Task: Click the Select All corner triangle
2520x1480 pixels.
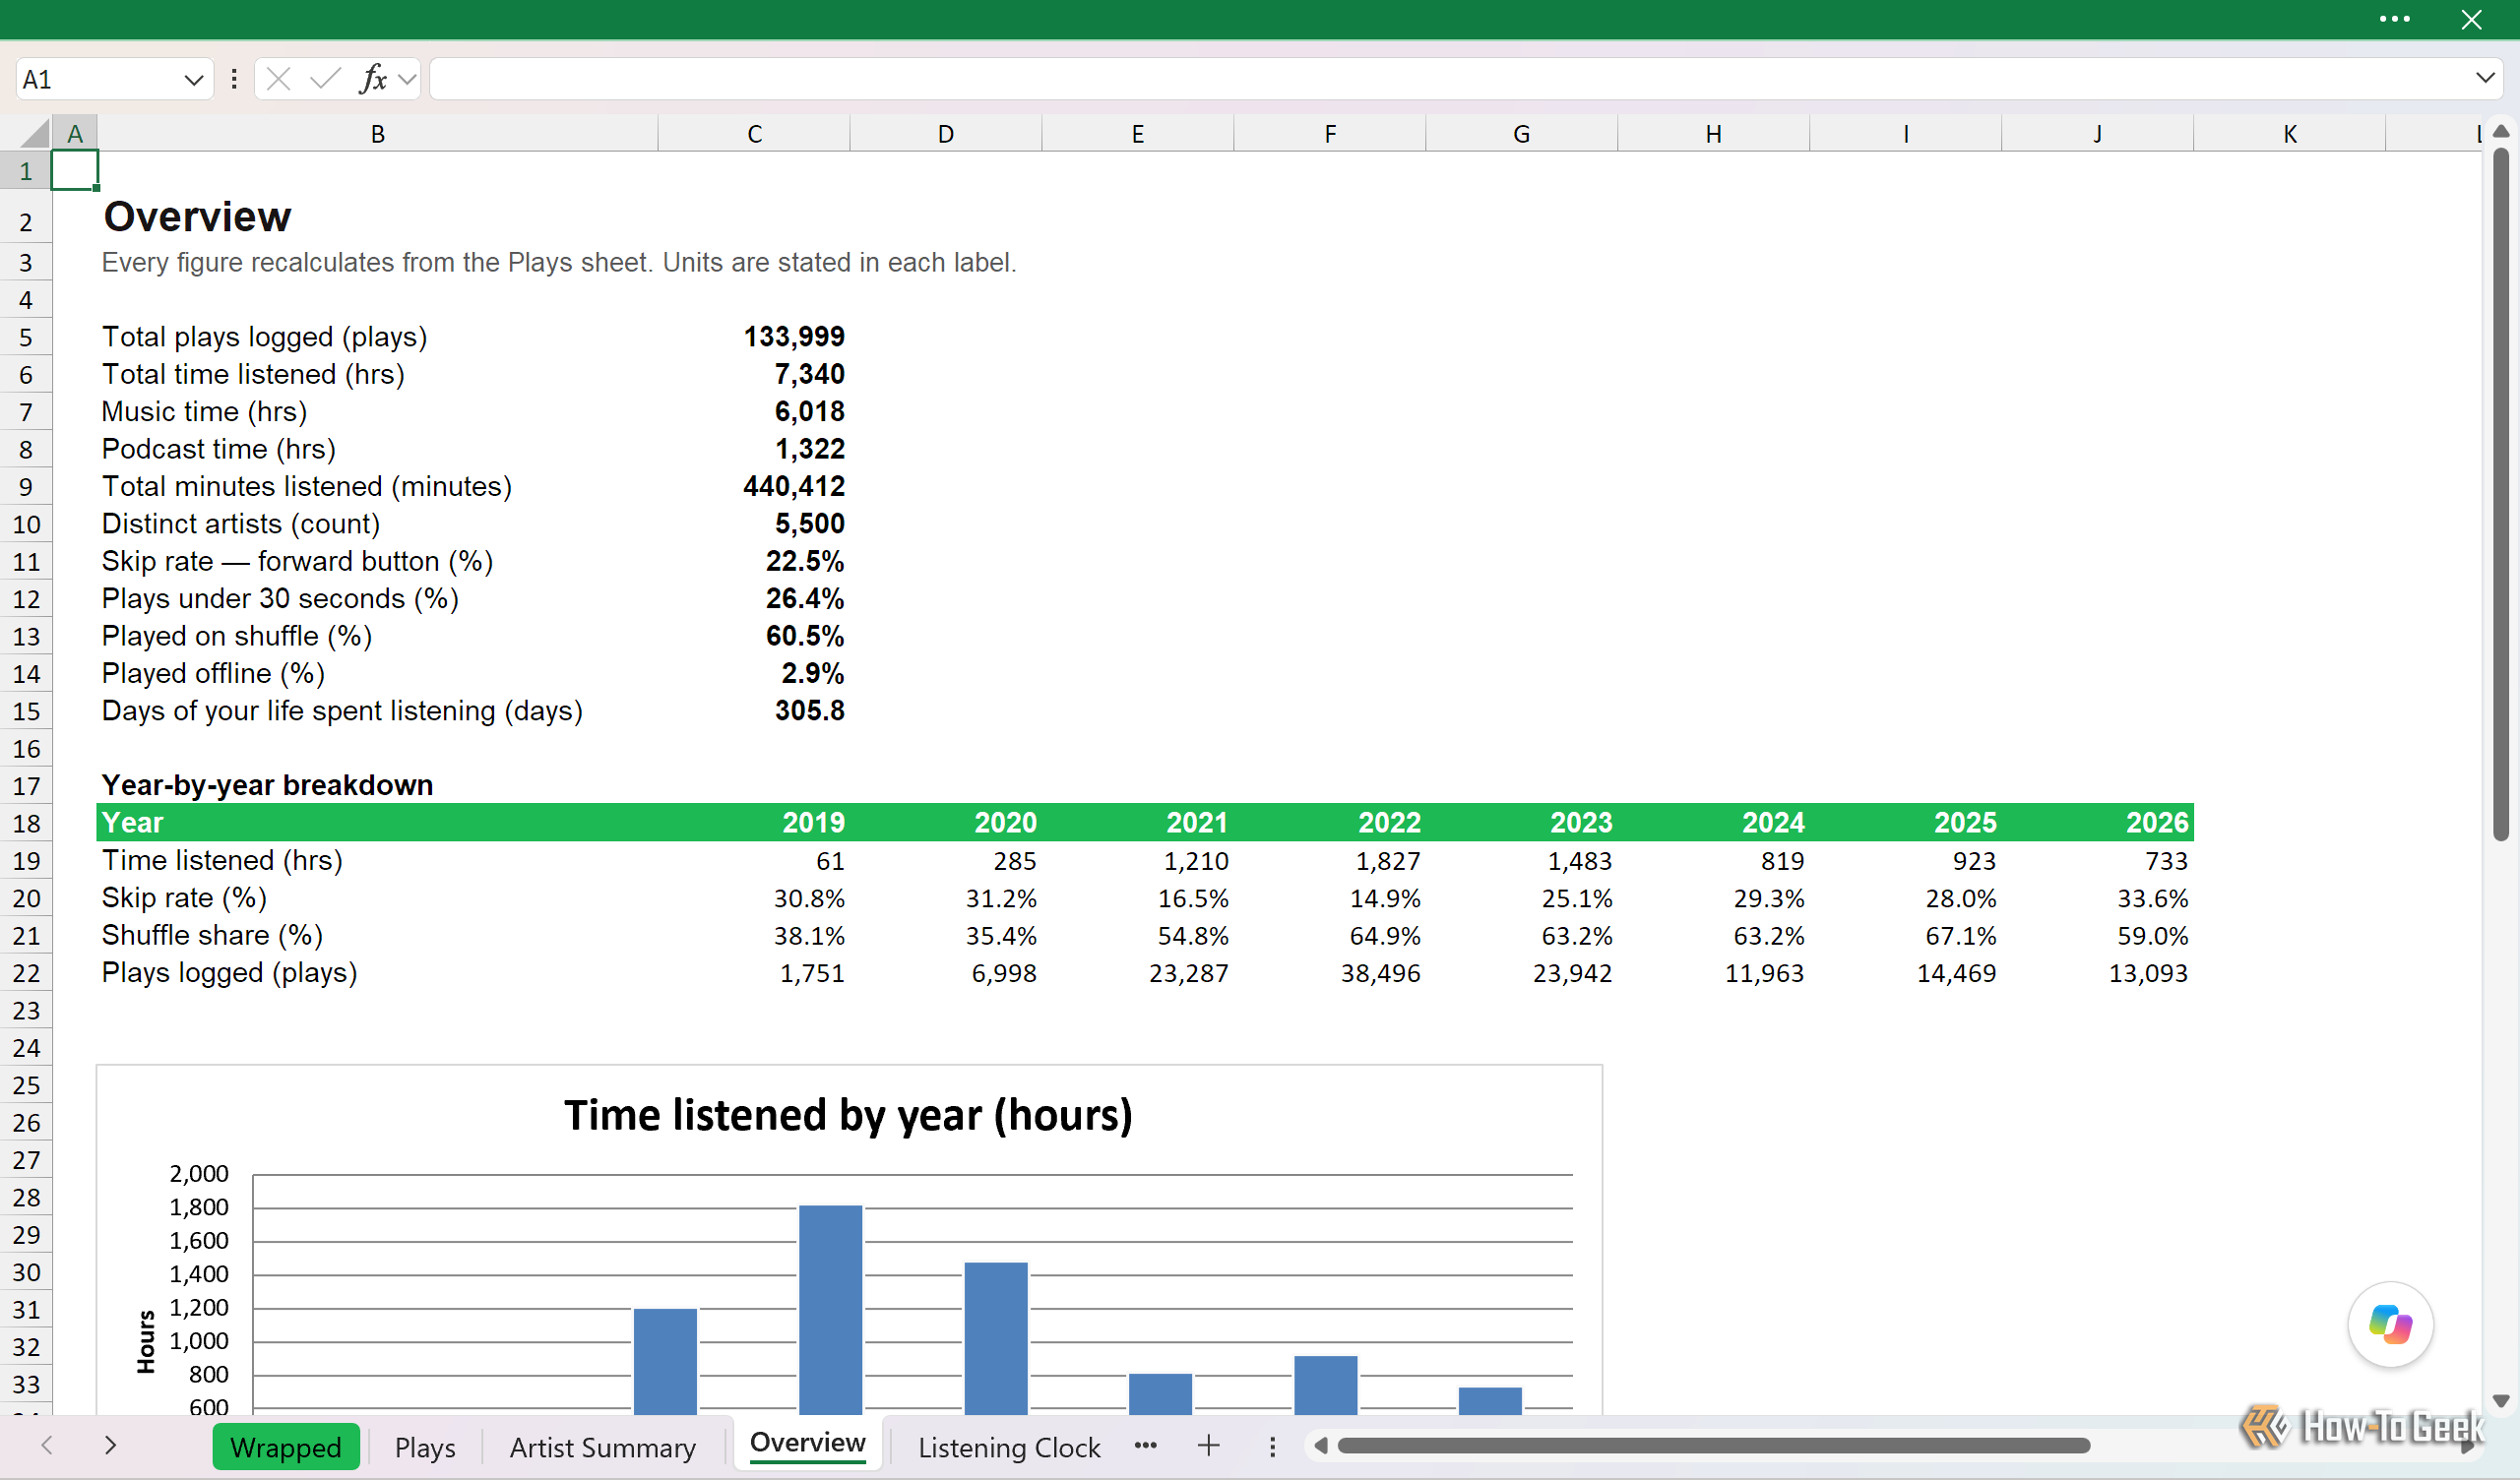Action: 35,133
